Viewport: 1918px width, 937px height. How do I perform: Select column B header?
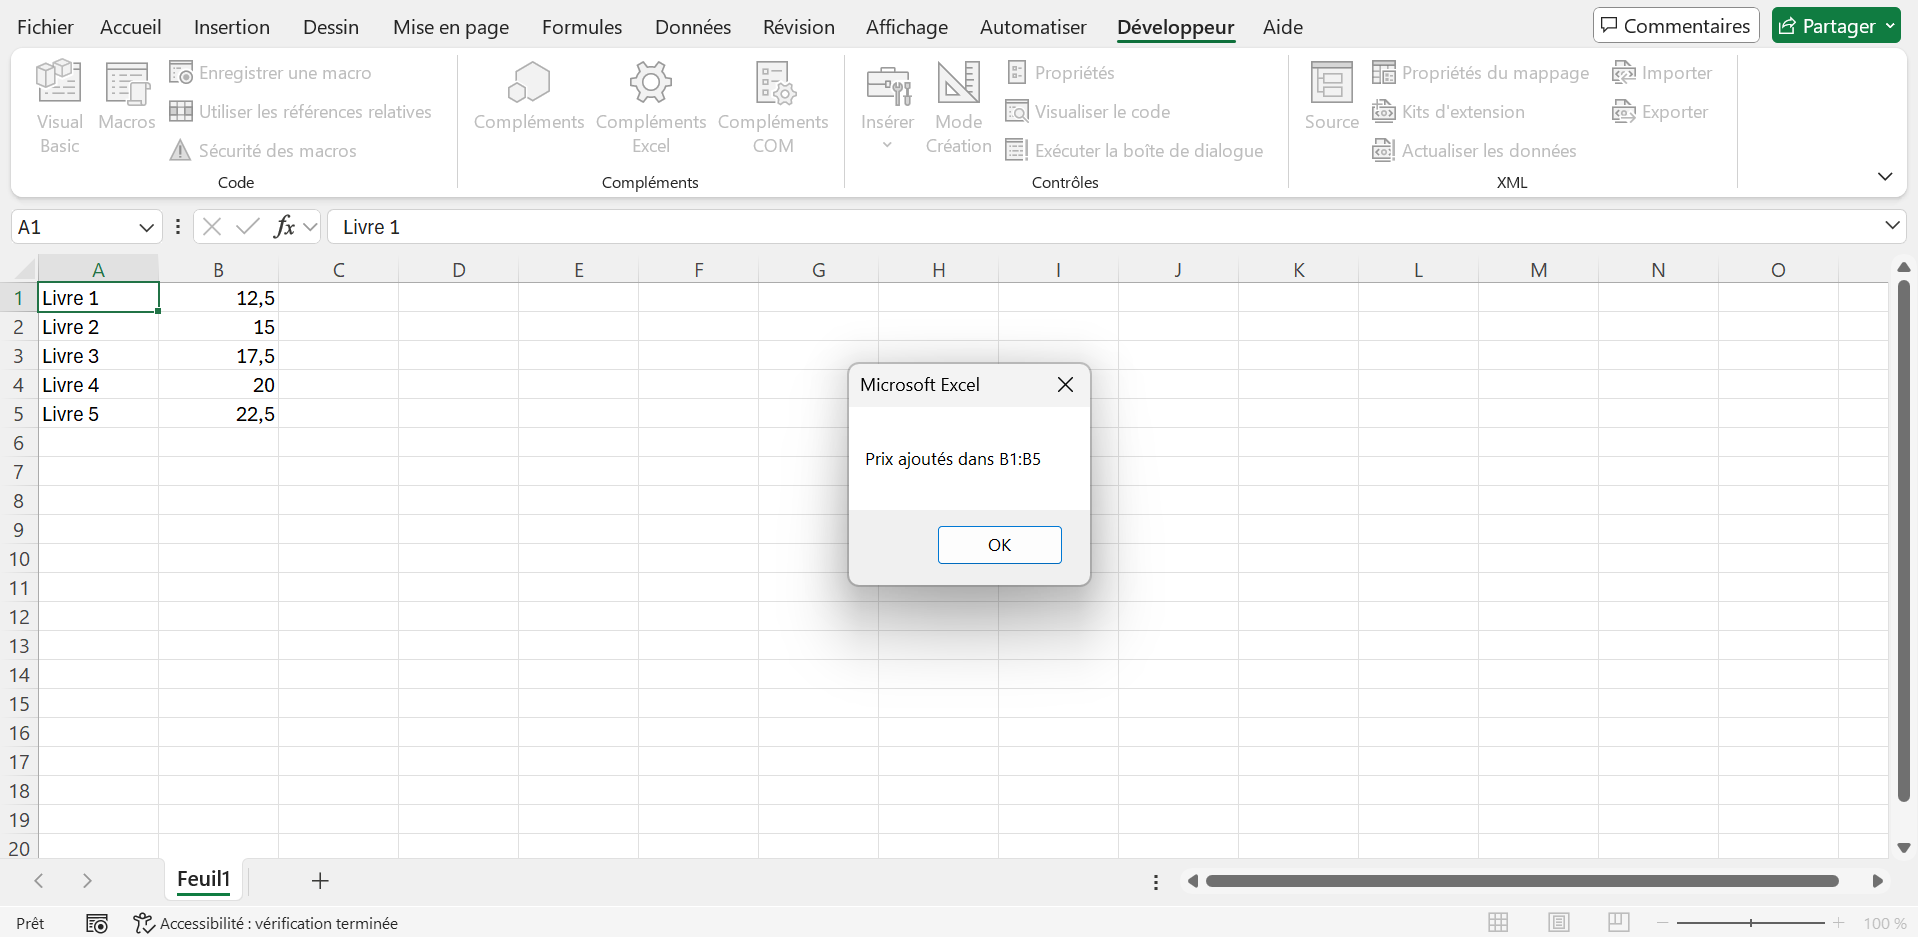tap(218, 270)
